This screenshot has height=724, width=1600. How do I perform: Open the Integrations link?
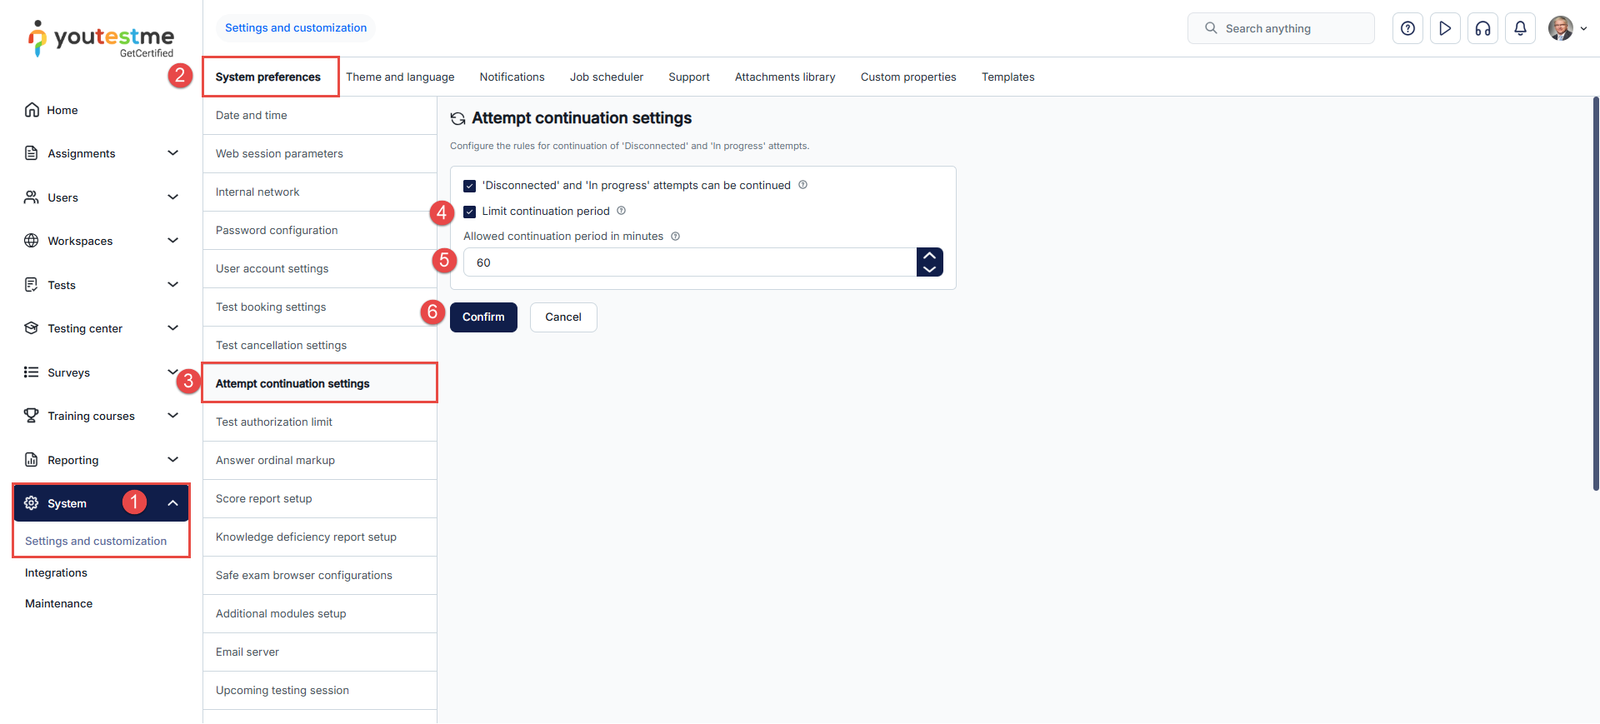(56, 573)
